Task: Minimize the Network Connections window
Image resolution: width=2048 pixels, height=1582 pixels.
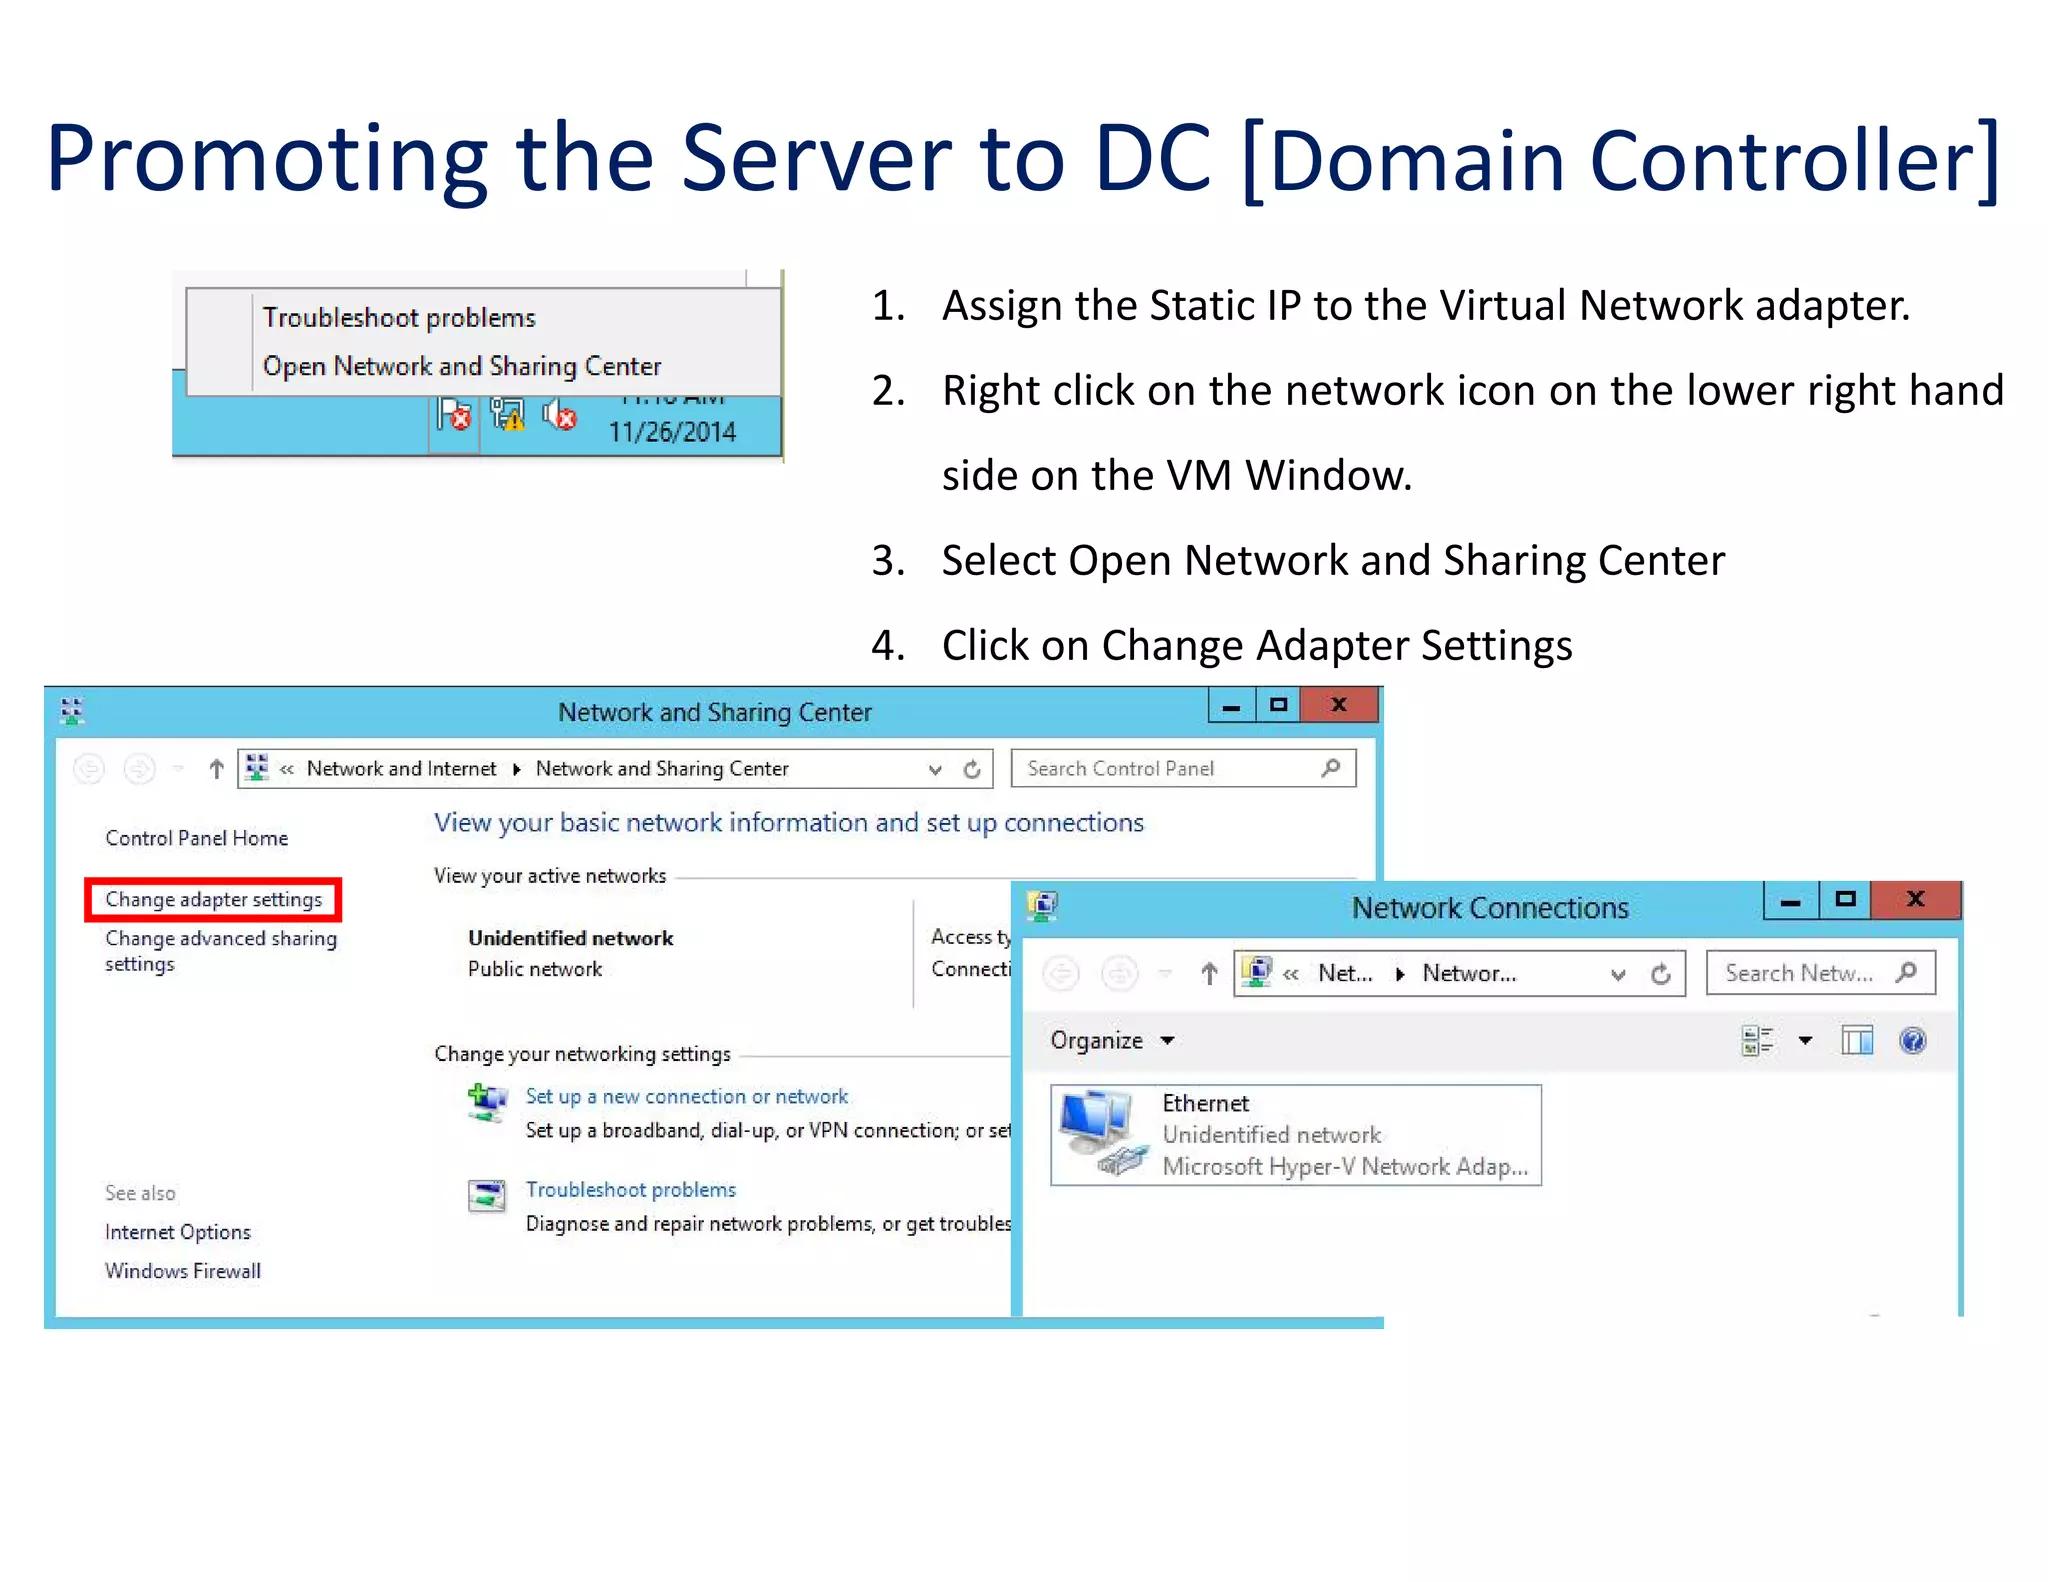Action: point(1791,901)
